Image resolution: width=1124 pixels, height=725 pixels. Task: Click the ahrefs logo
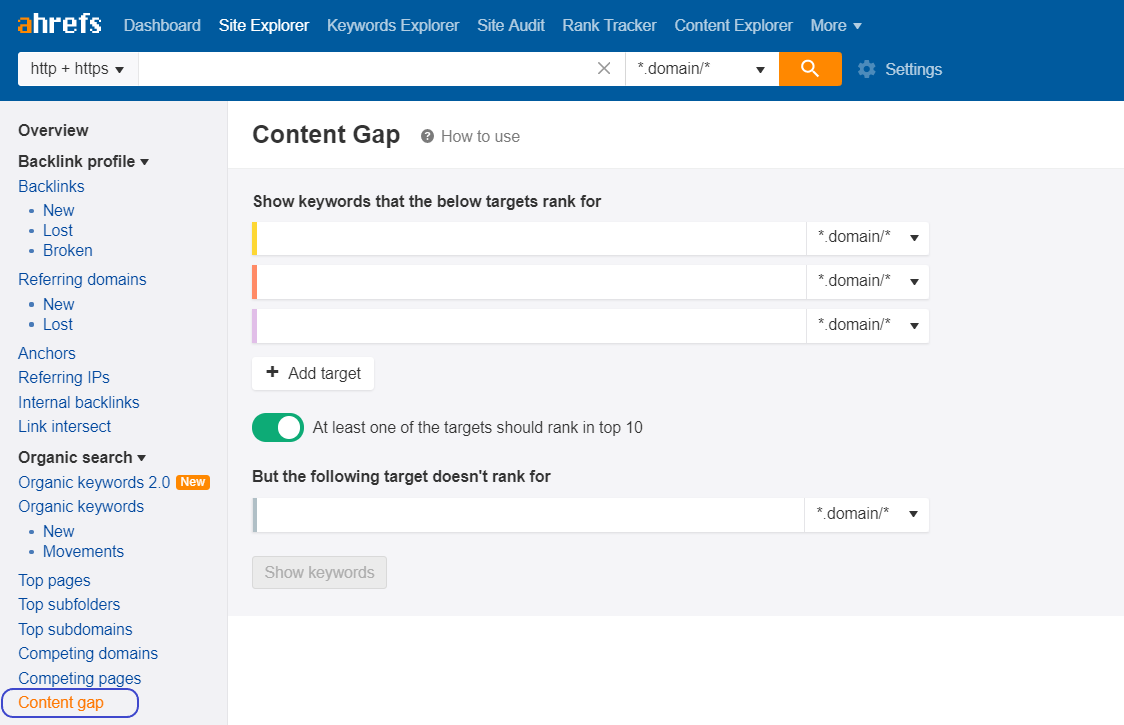[59, 25]
